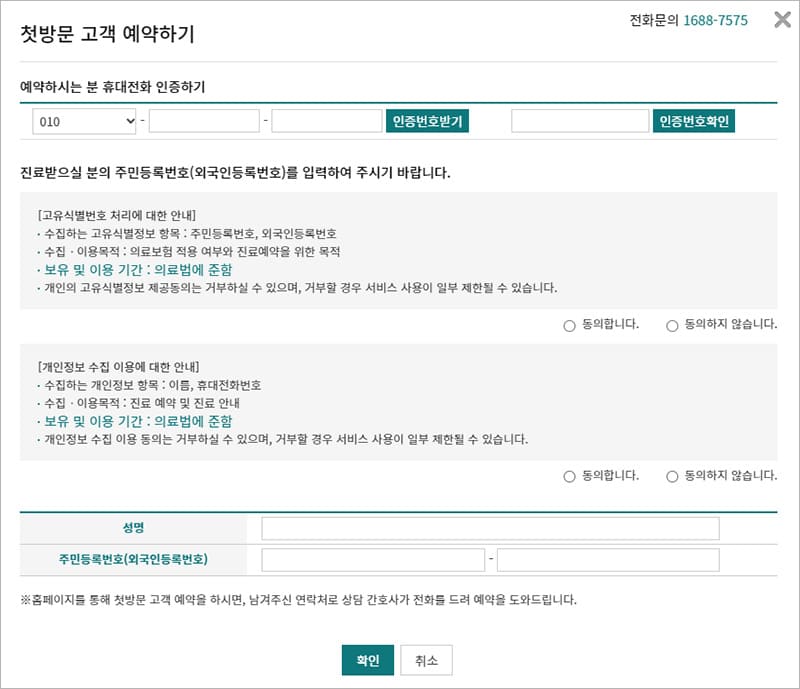The image size is (800, 689).
Task: Select 동의하지 않습니다 for personal information collection
Action: coord(672,476)
